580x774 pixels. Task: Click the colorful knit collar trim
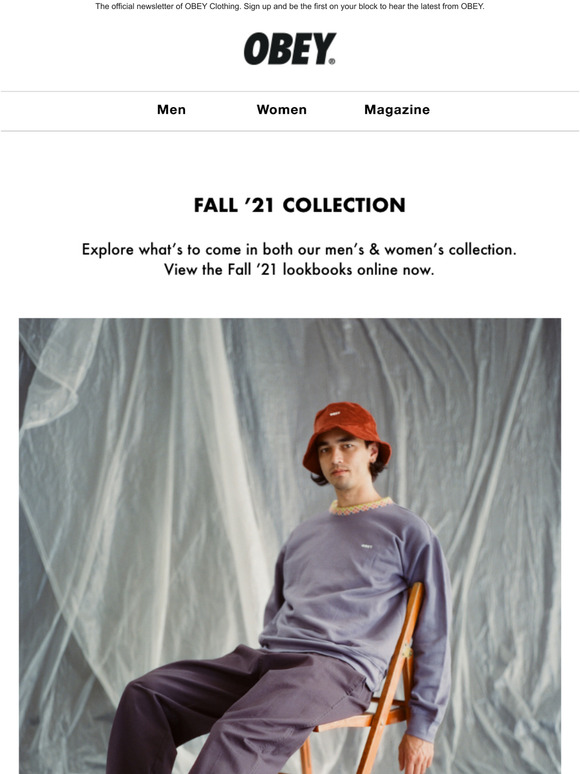tap(361, 506)
